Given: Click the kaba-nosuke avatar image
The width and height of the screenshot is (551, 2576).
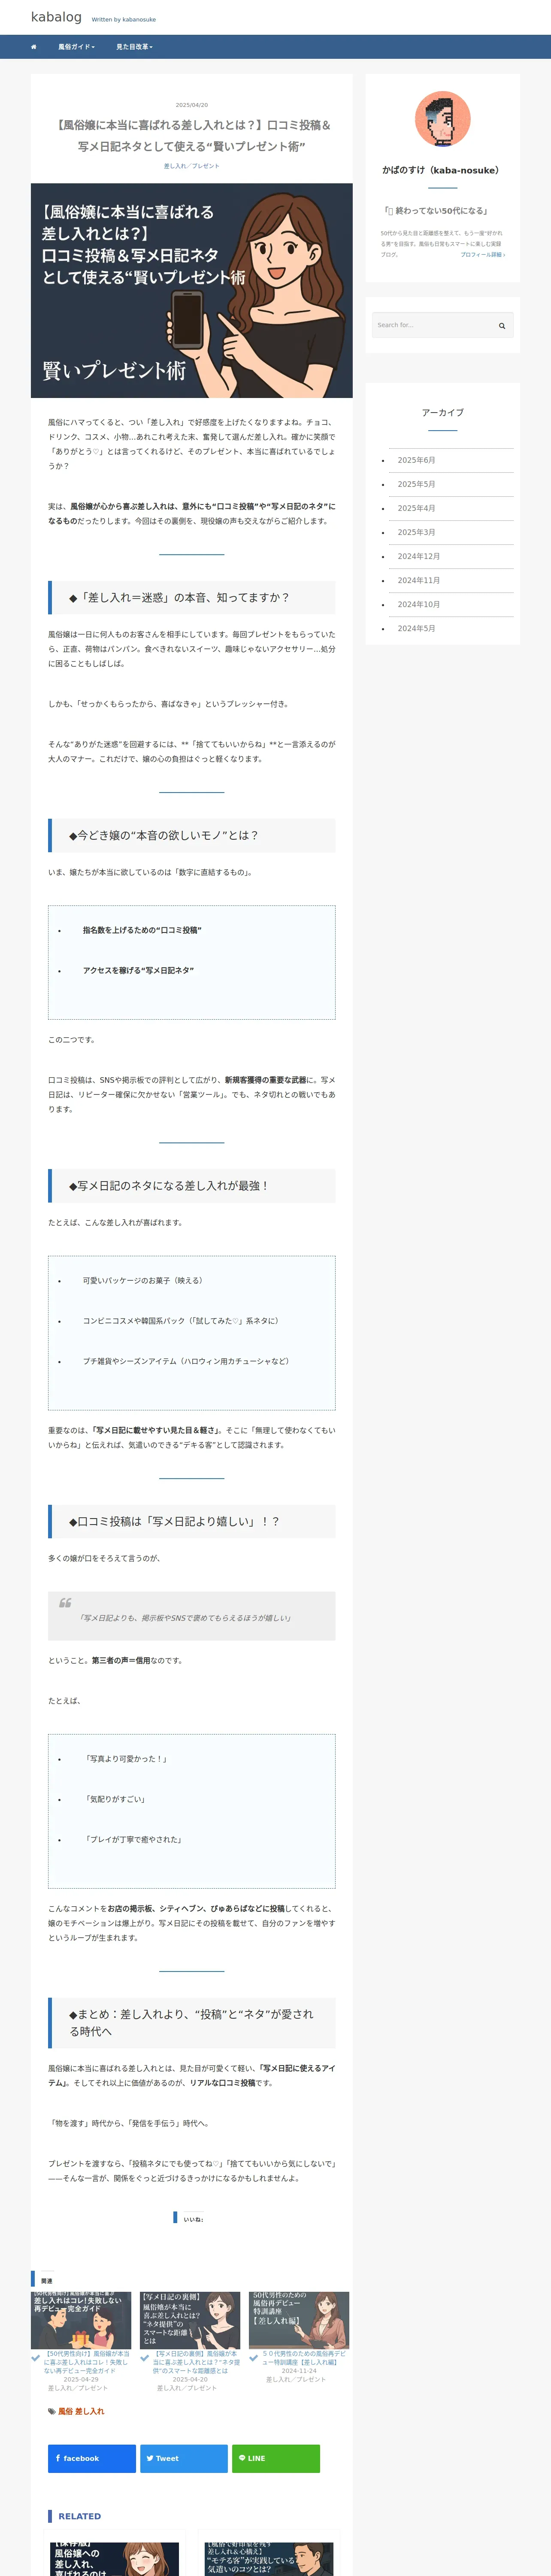Looking at the screenshot, I should point(442,119).
